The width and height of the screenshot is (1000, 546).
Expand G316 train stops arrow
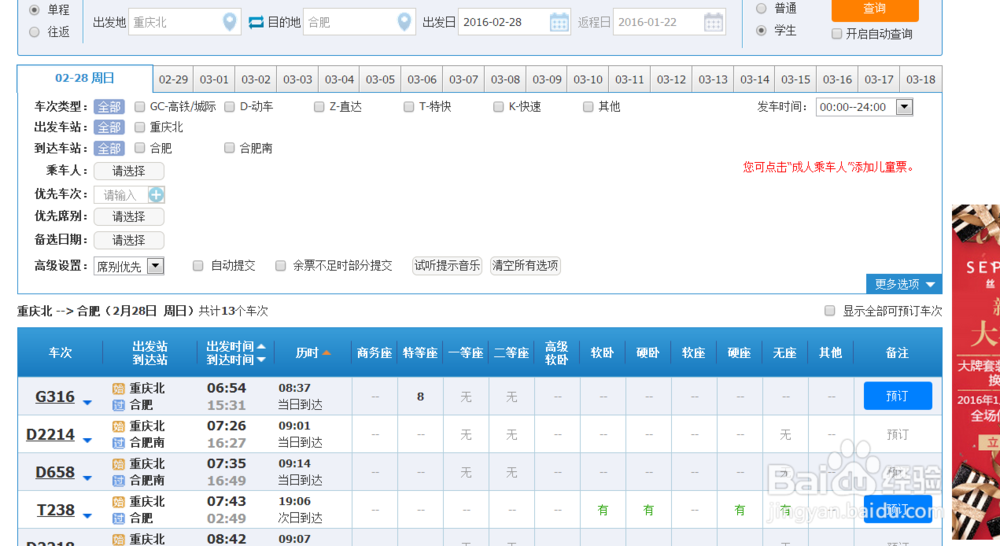[87, 402]
